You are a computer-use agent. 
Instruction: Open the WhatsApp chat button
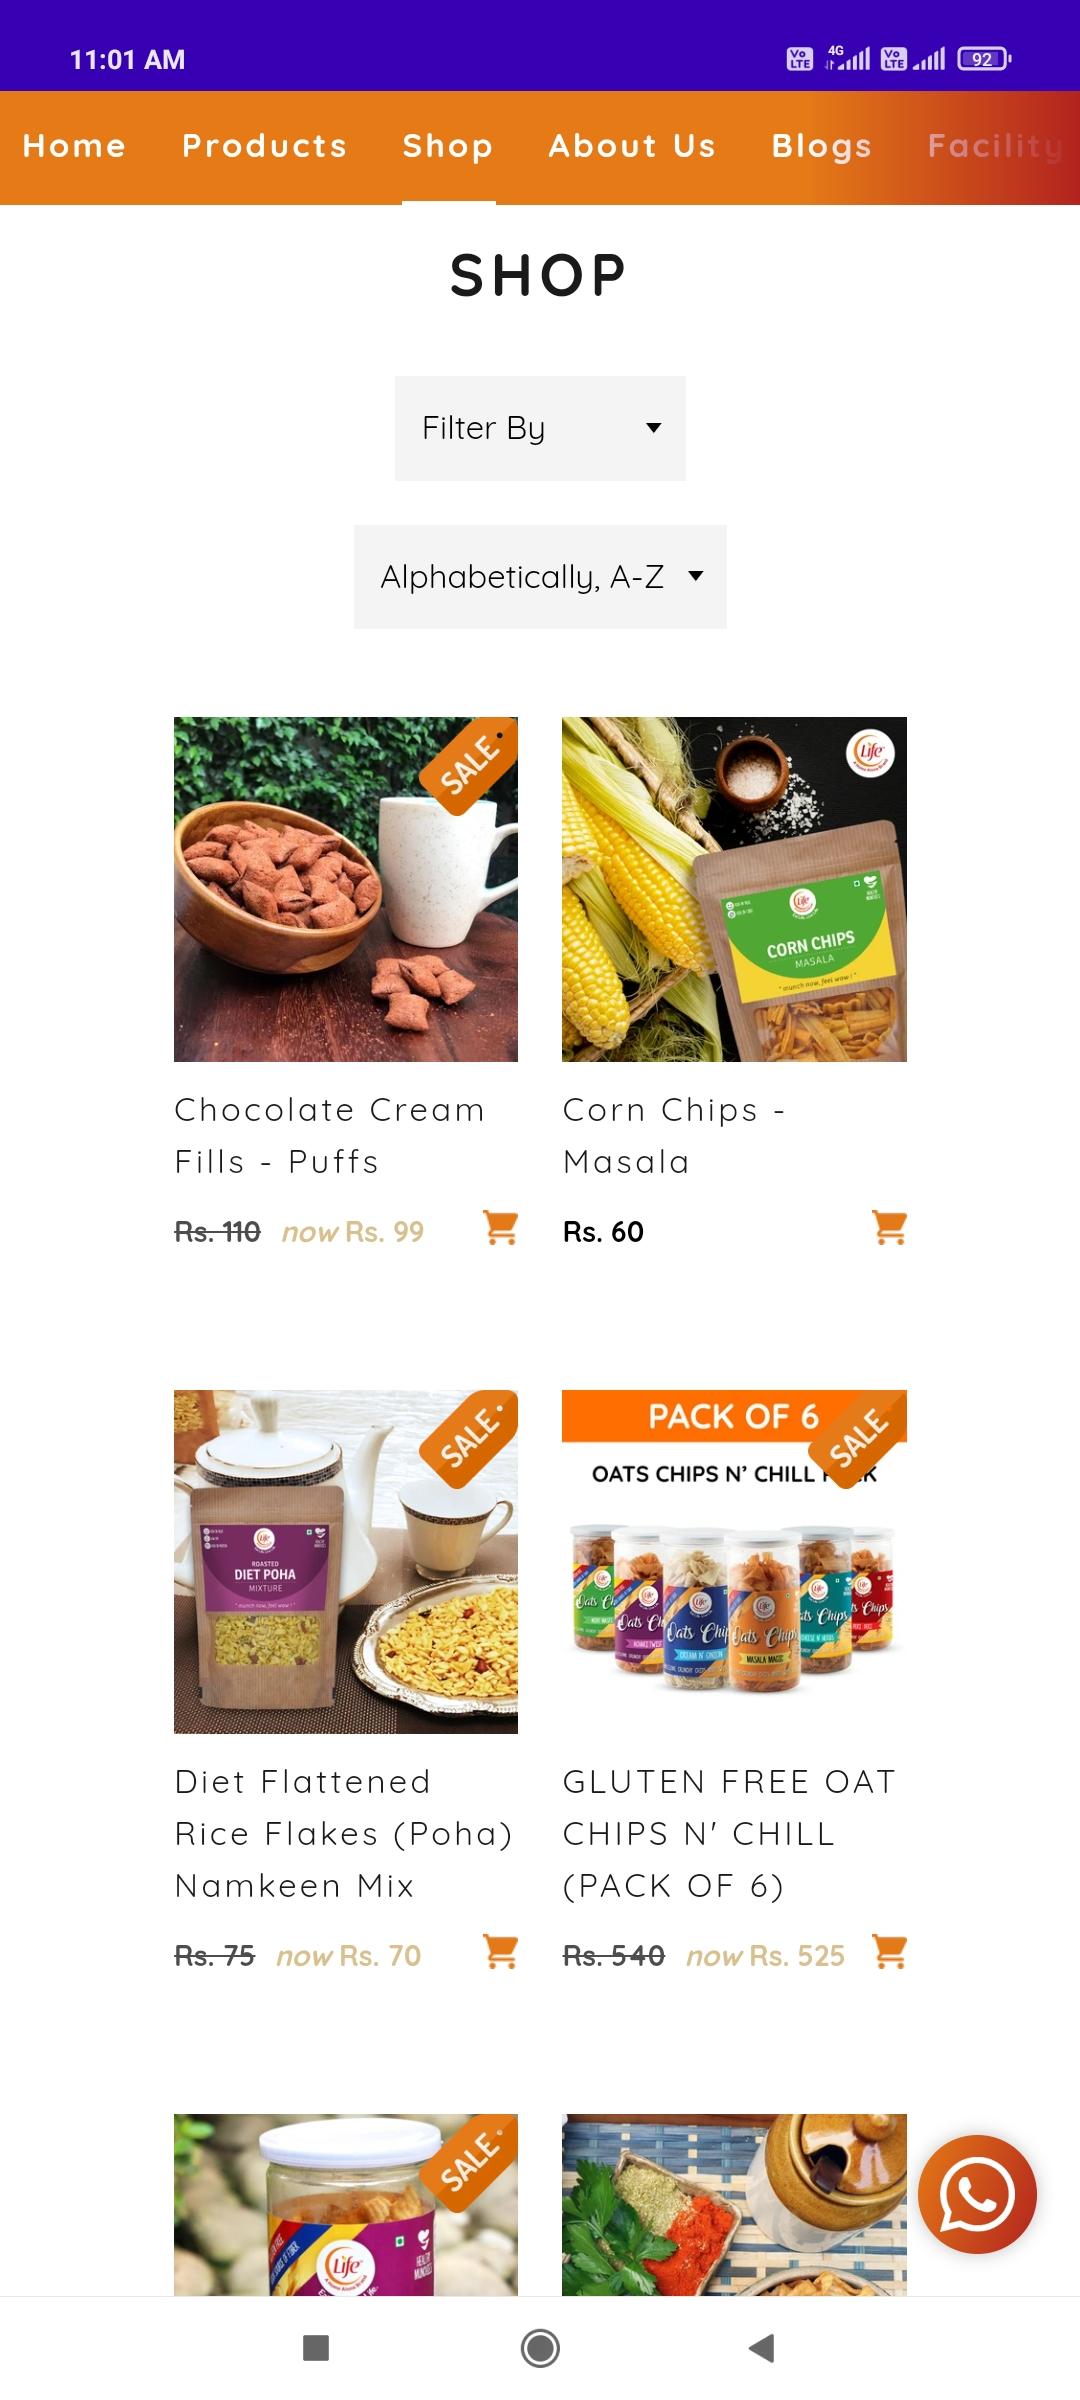(977, 2194)
